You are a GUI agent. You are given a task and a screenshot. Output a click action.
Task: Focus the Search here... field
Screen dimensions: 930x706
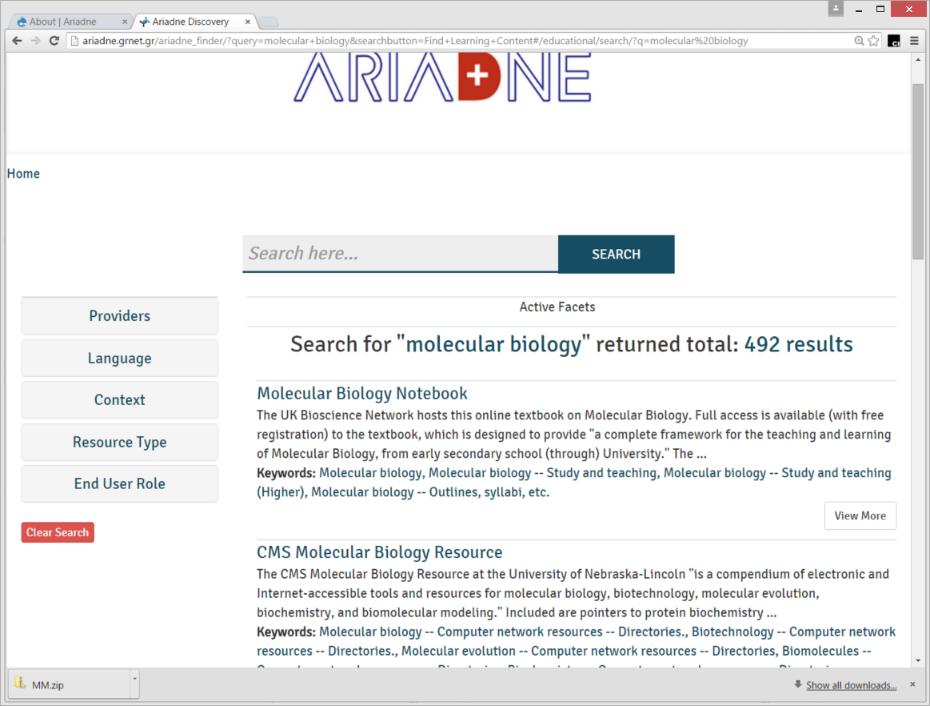(x=400, y=253)
